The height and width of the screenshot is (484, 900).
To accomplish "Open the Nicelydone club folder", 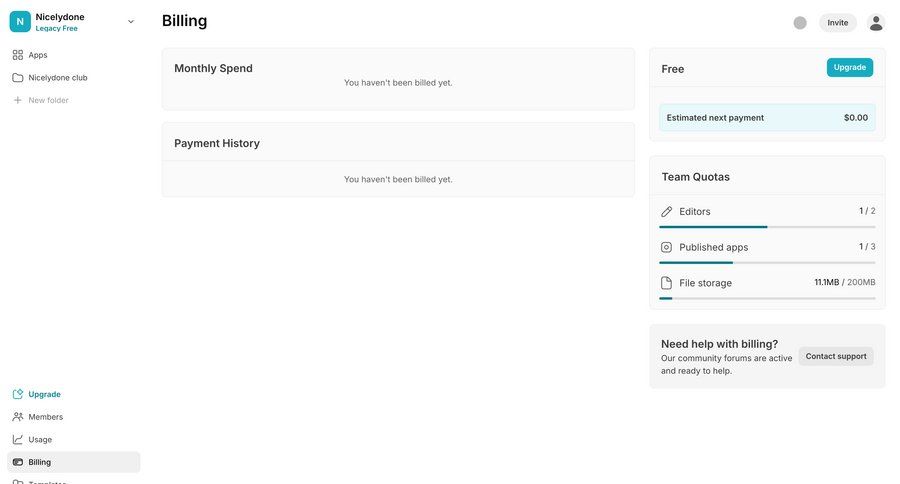I will (57, 77).
